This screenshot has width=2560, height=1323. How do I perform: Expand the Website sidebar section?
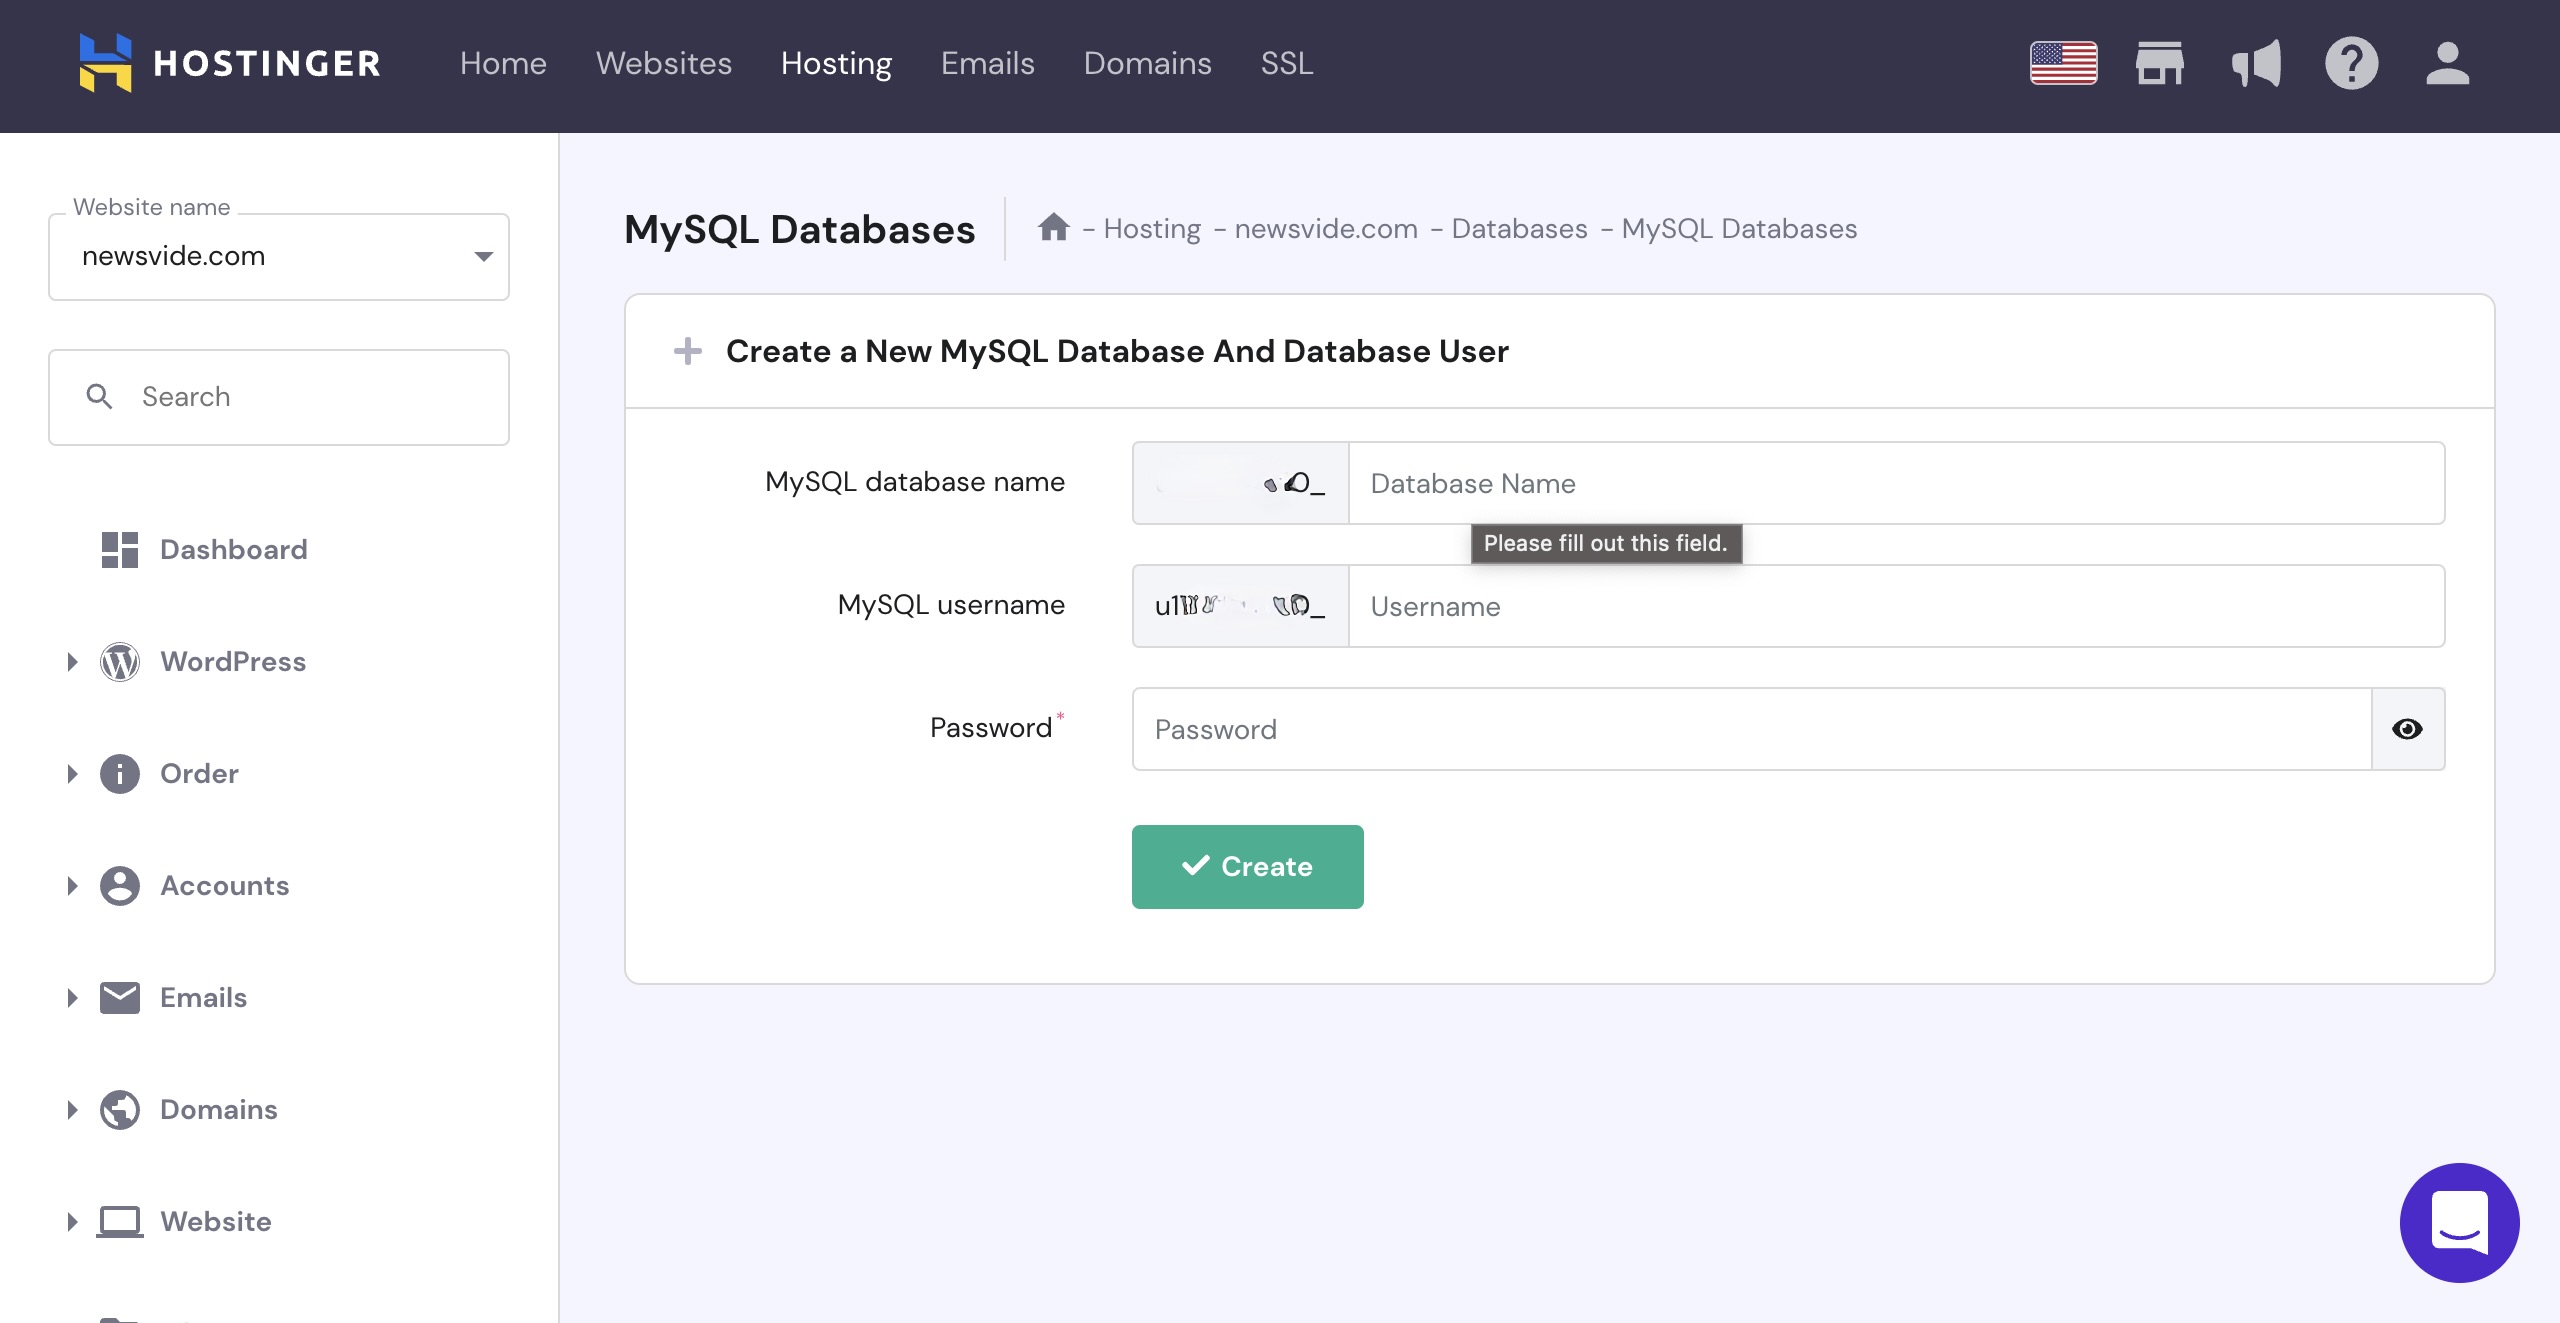[x=72, y=1221]
